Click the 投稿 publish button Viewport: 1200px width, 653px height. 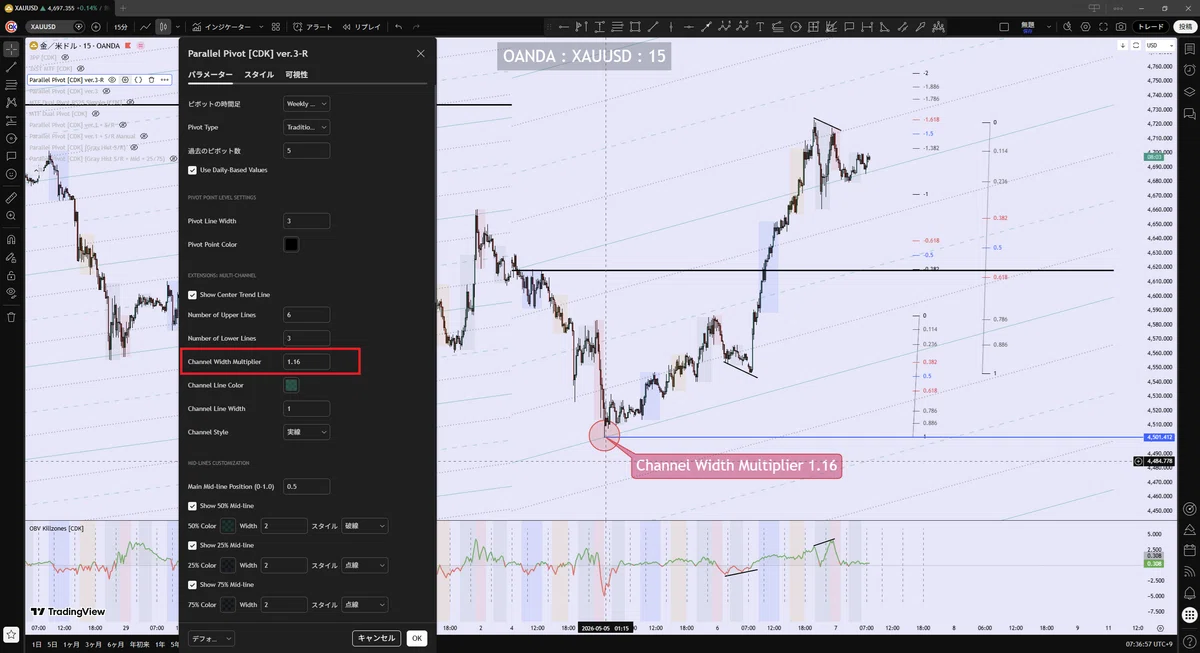[1184, 27]
